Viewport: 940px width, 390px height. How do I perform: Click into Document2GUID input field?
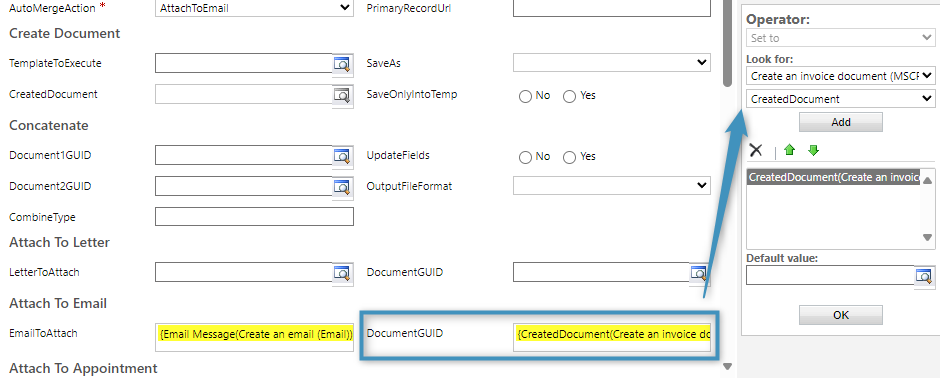pyautogui.click(x=243, y=186)
